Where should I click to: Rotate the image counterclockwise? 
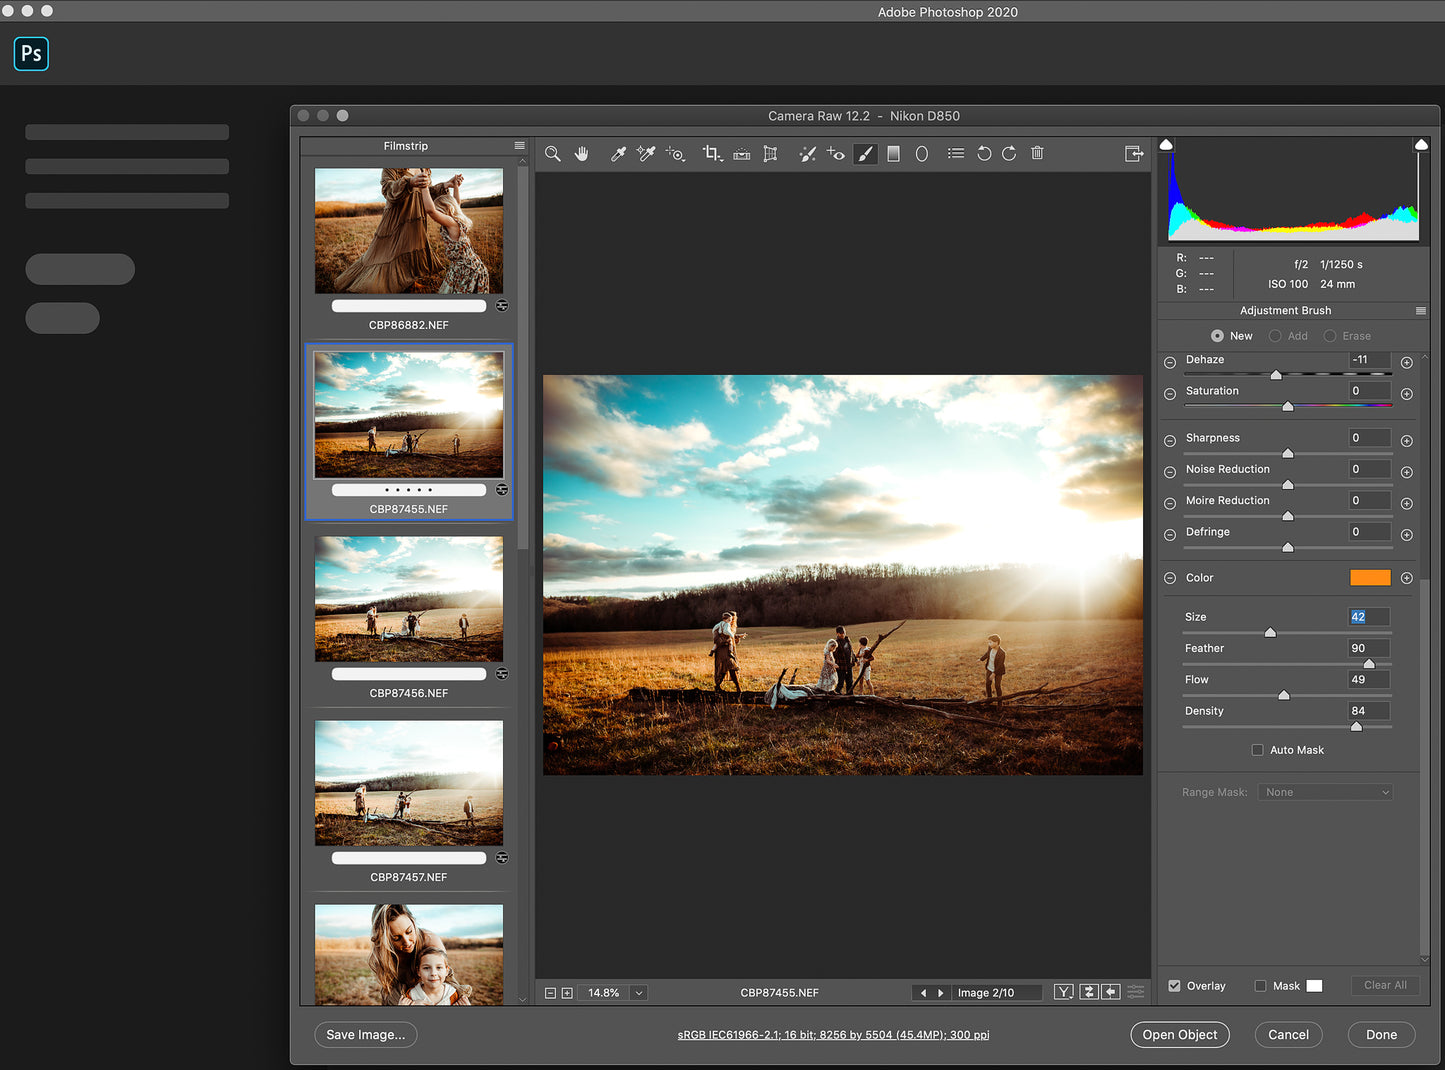coord(984,153)
